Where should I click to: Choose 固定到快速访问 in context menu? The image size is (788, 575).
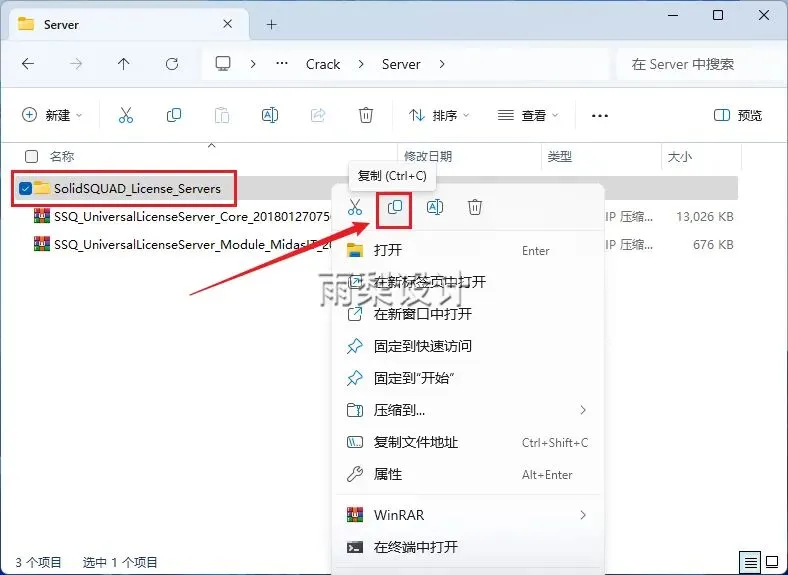[468, 346]
